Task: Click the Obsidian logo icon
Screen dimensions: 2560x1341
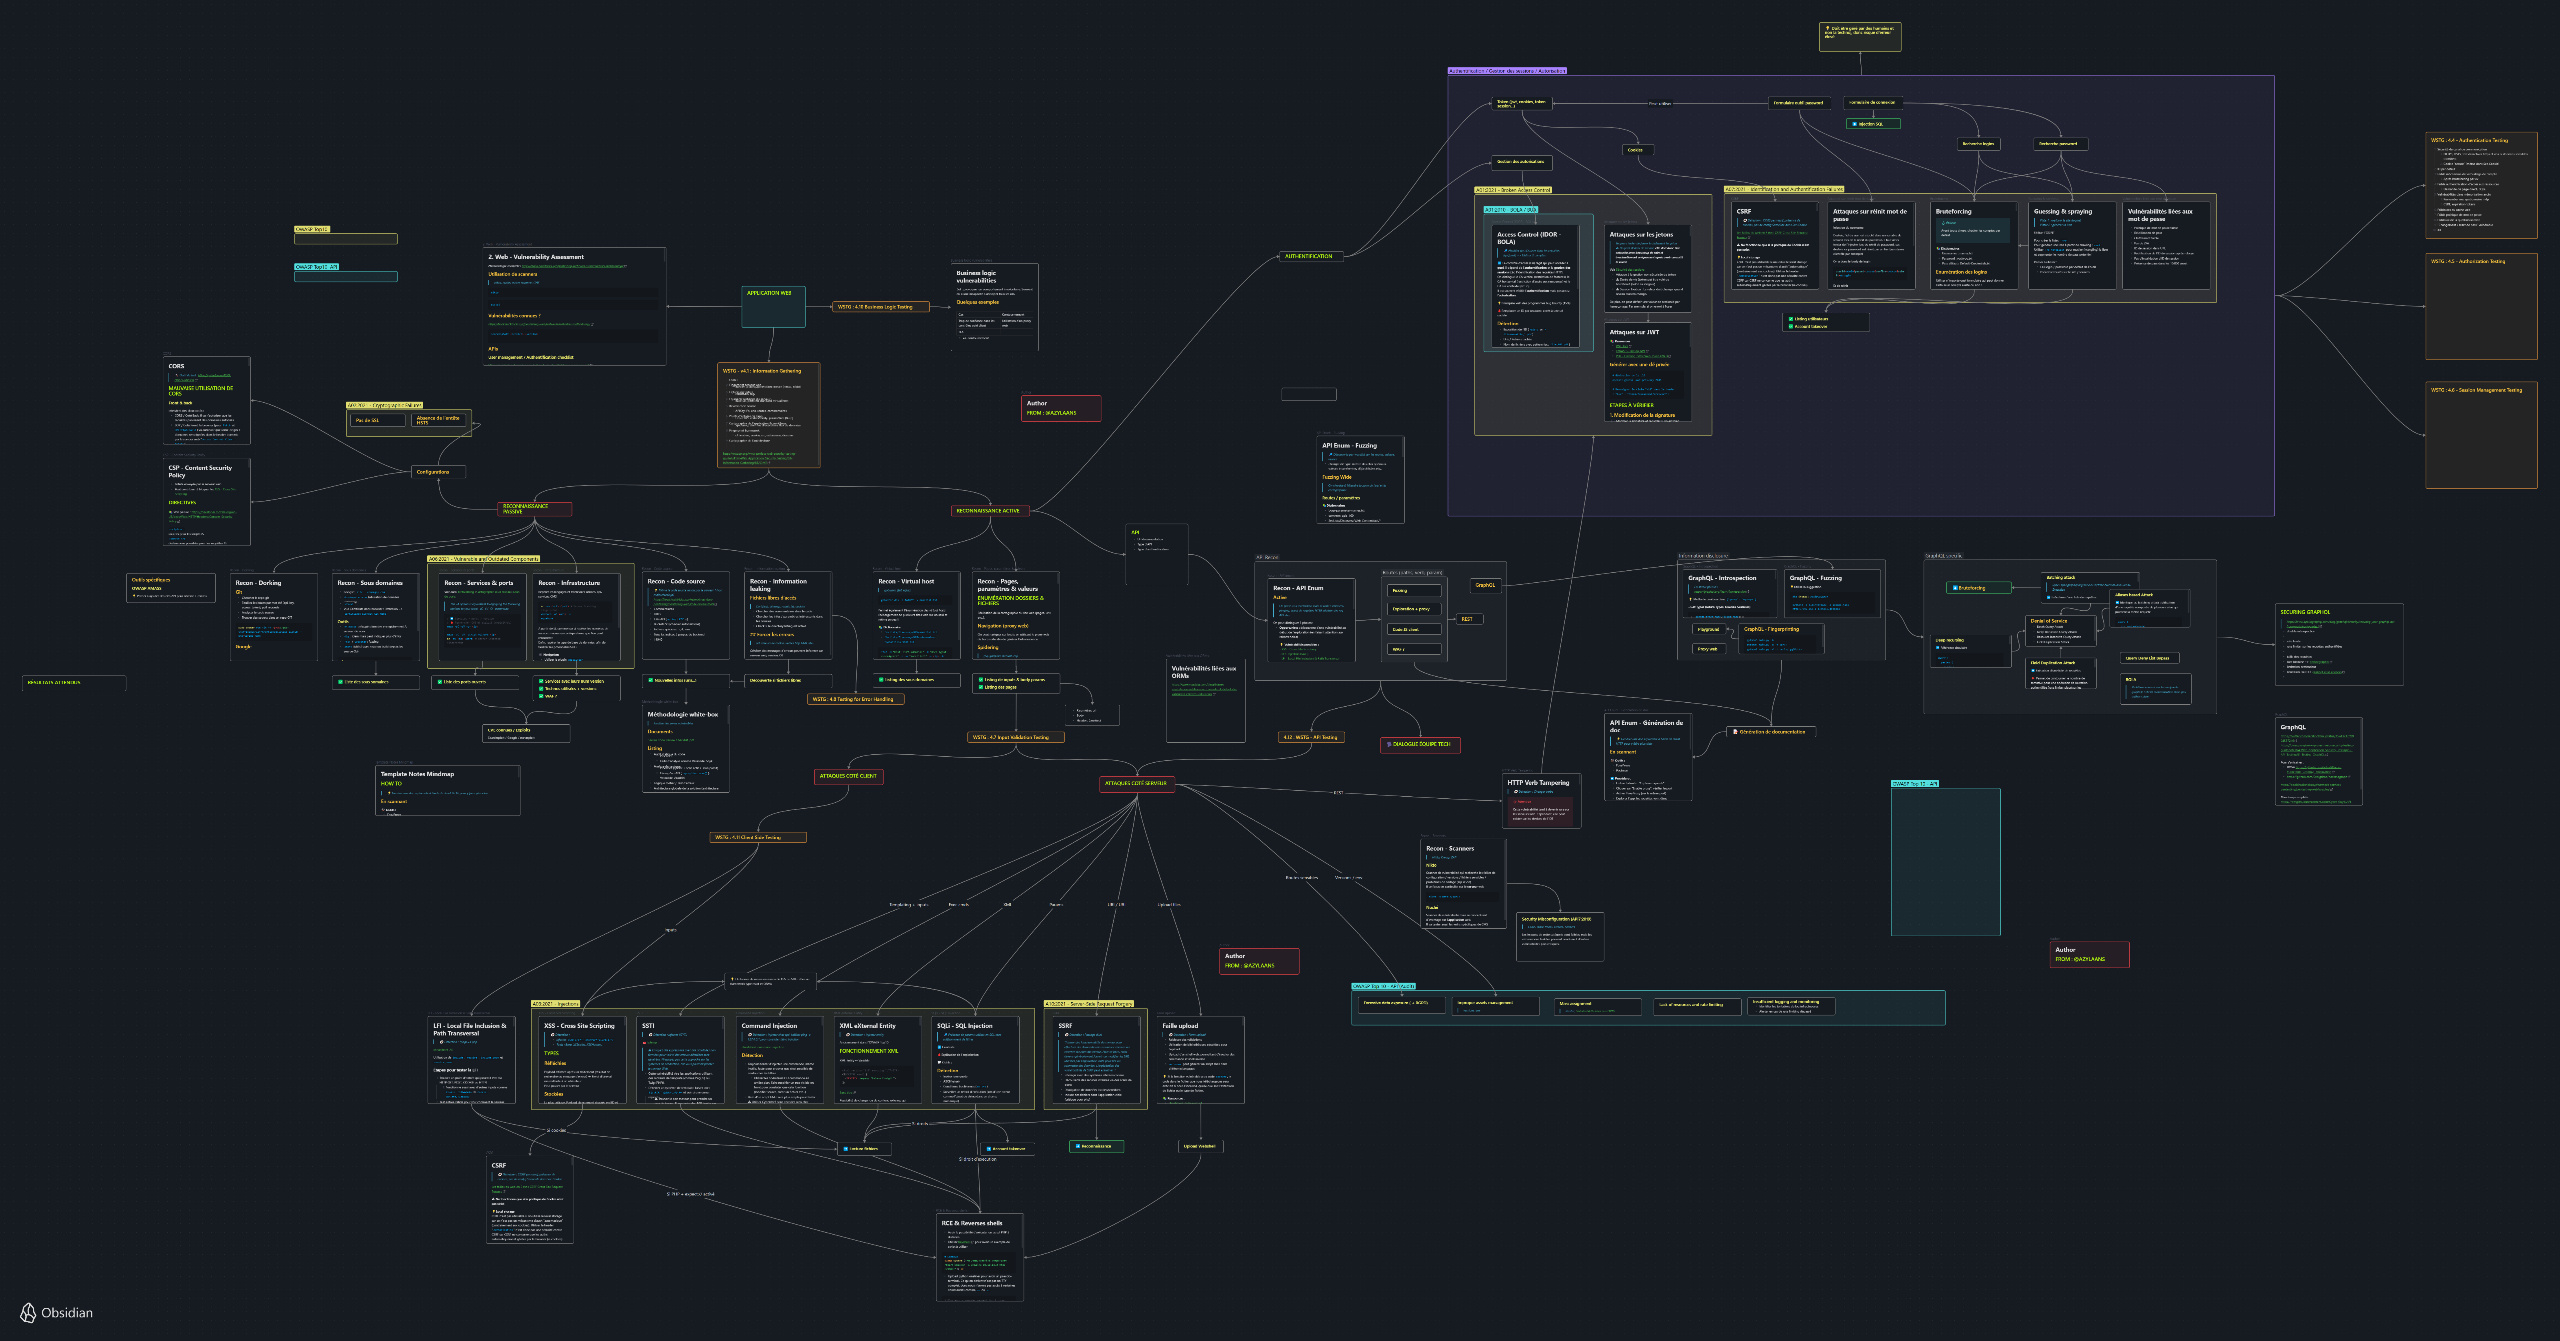Action: [29, 1313]
